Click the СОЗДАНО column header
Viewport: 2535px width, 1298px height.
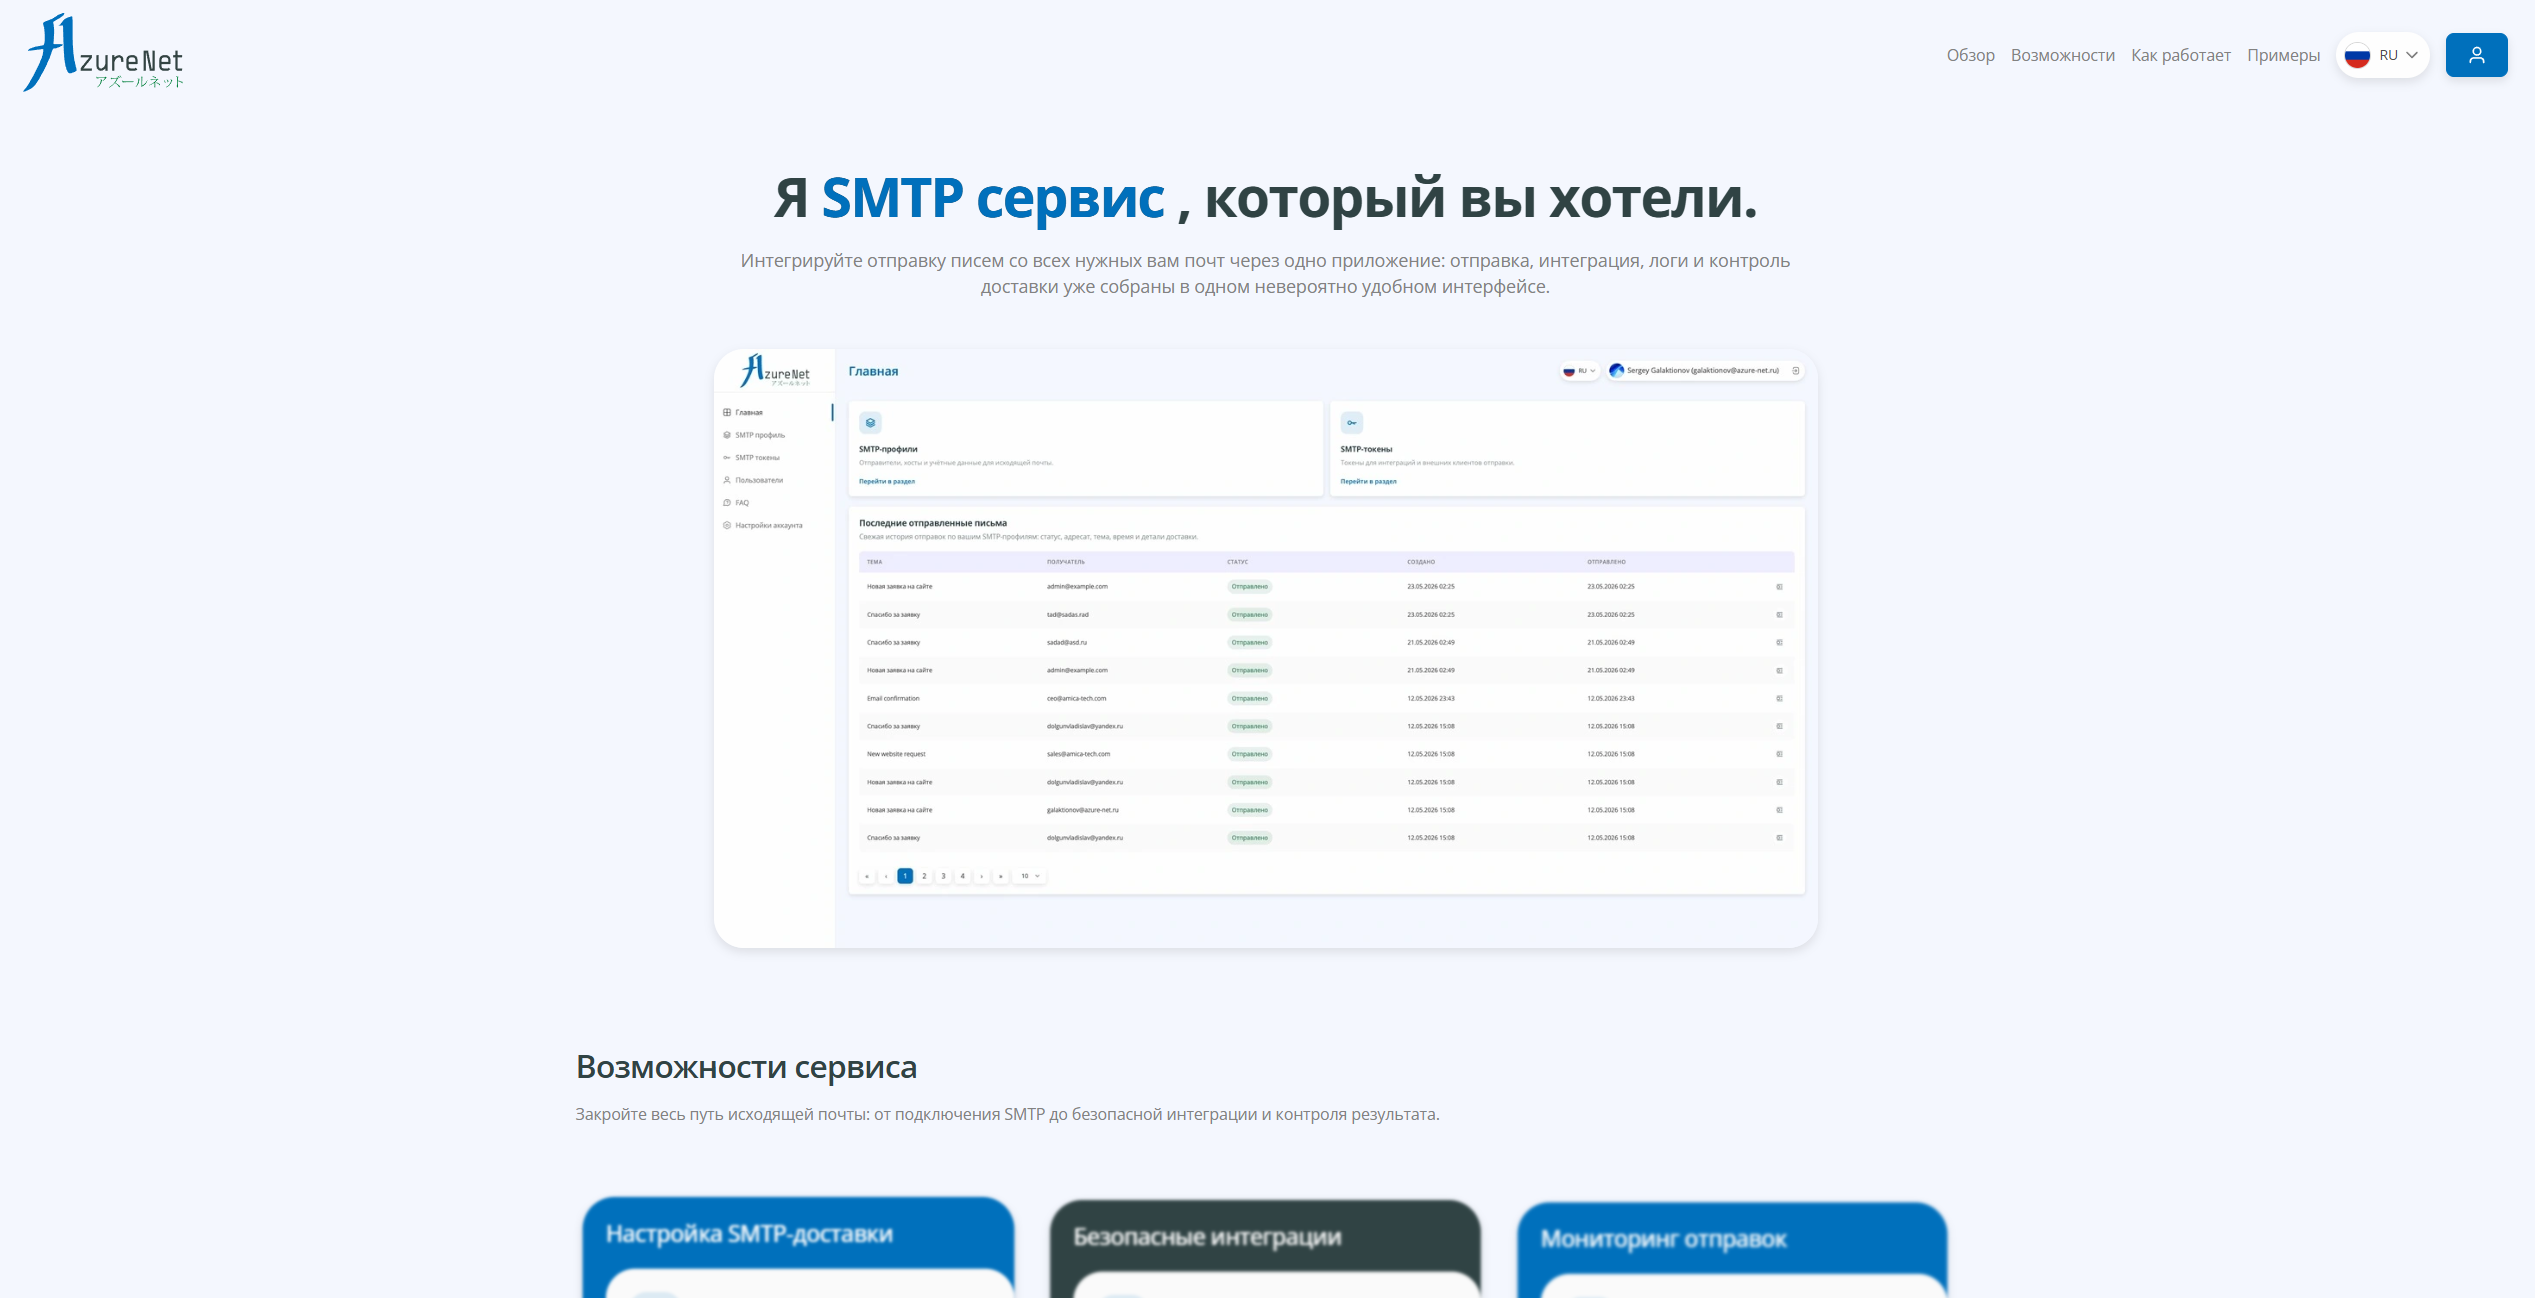(1421, 562)
